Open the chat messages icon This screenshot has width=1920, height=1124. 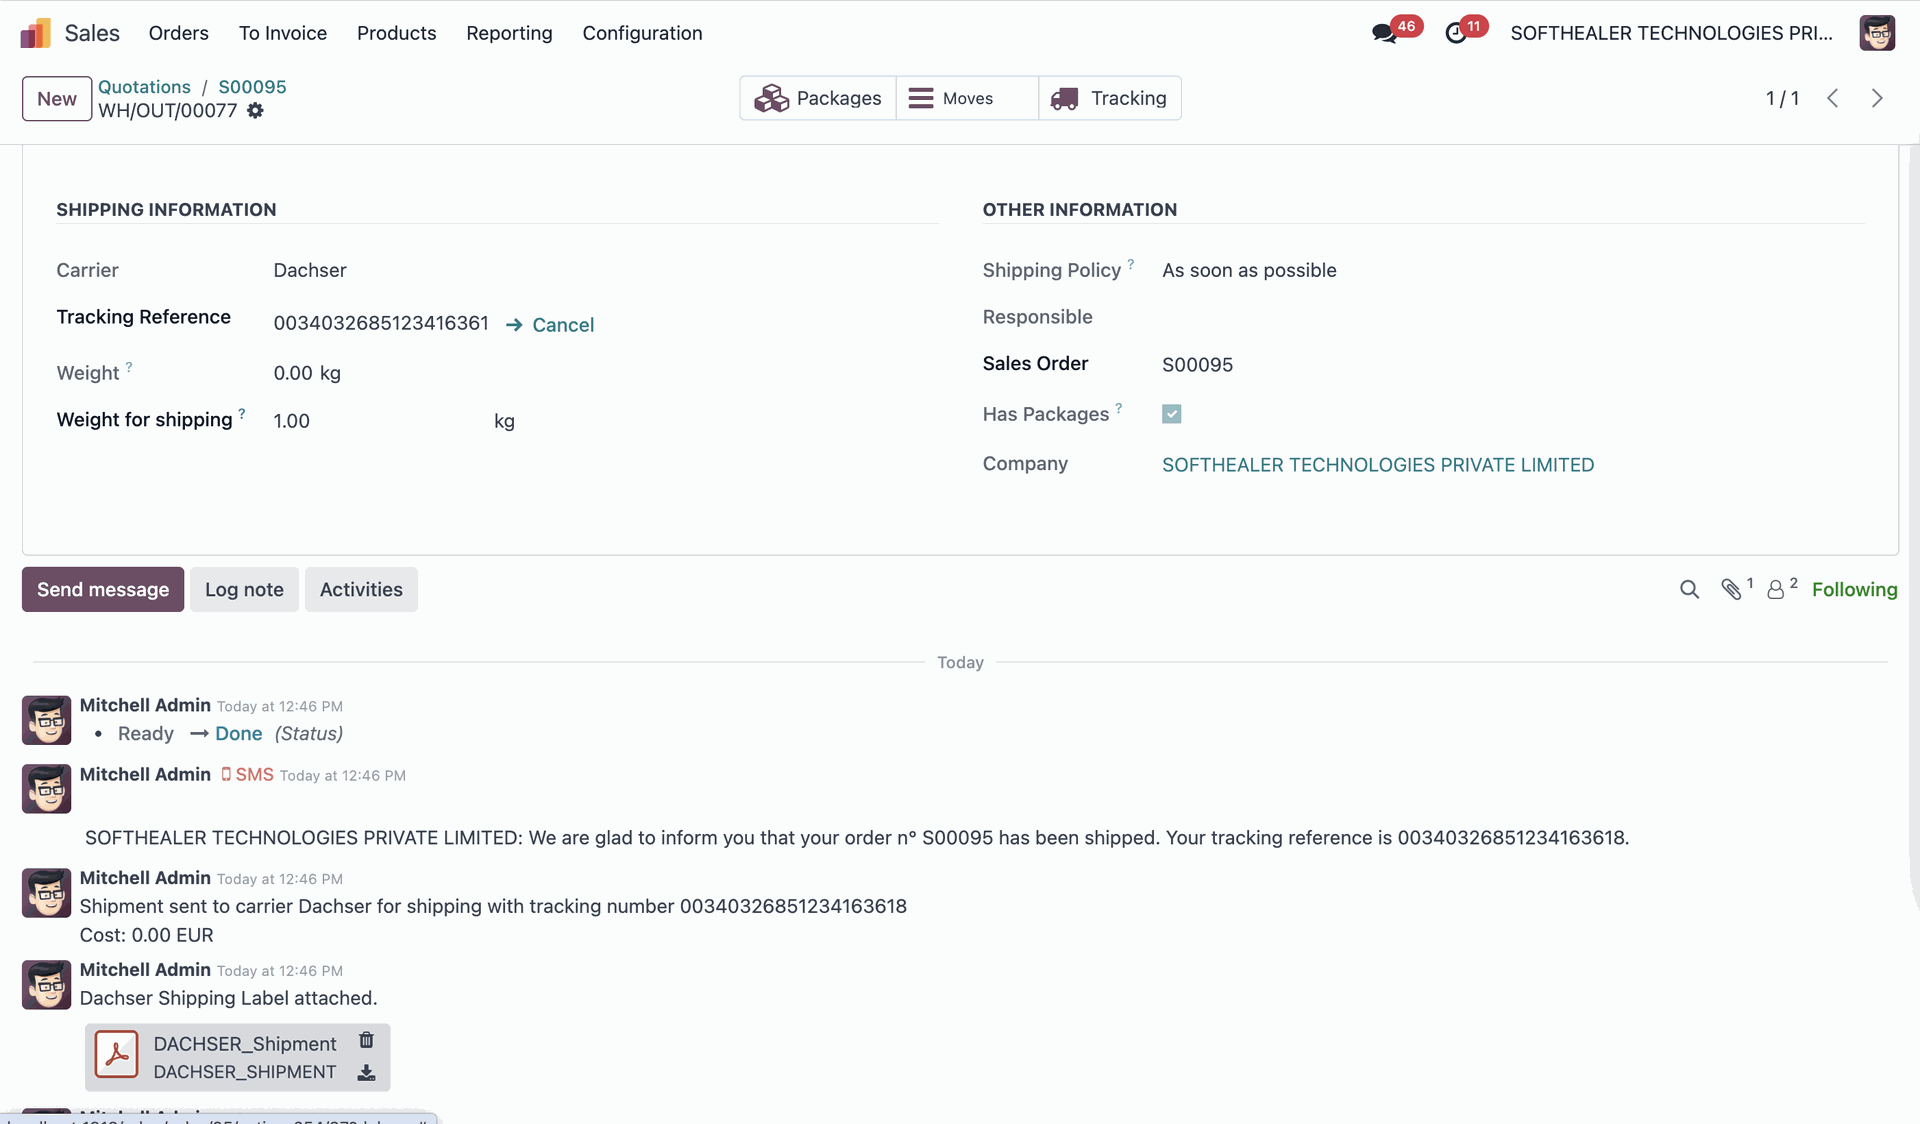(x=1384, y=33)
